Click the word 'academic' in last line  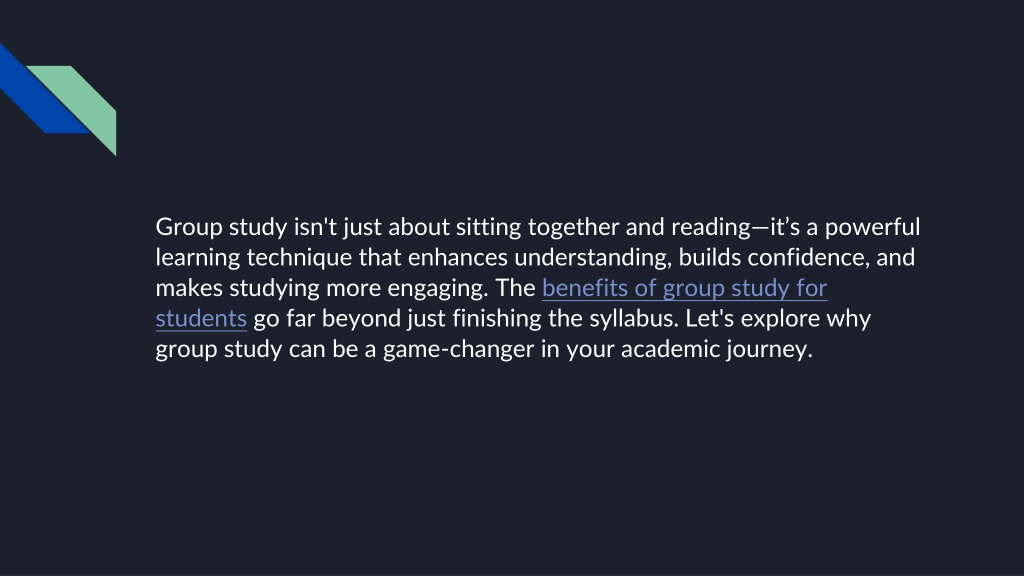tap(671, 349)
